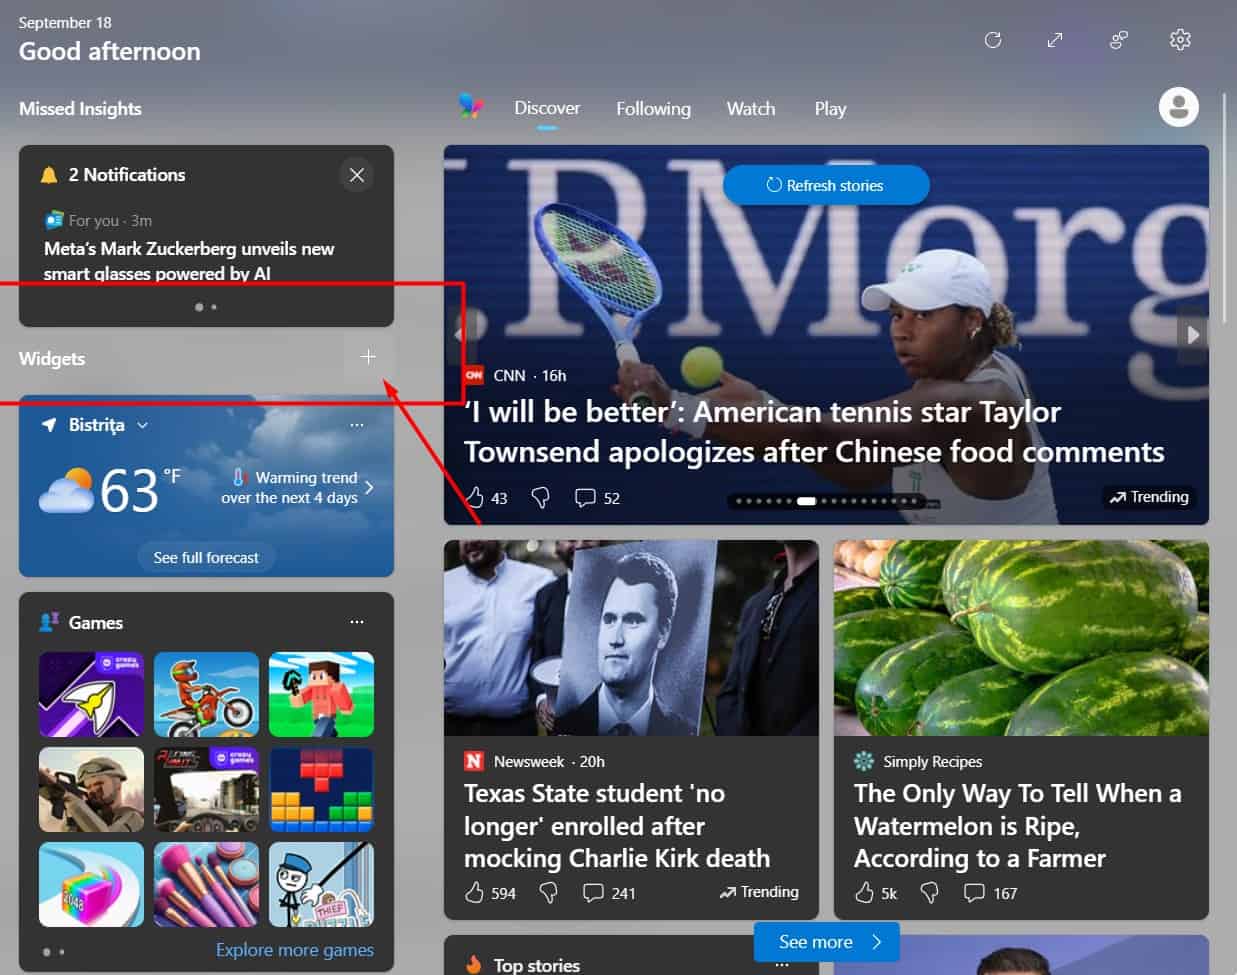Open the Moto X3M game thumbnail
Image resolution: width=1237 pixels, height=975 pixels.
[206, 694]
